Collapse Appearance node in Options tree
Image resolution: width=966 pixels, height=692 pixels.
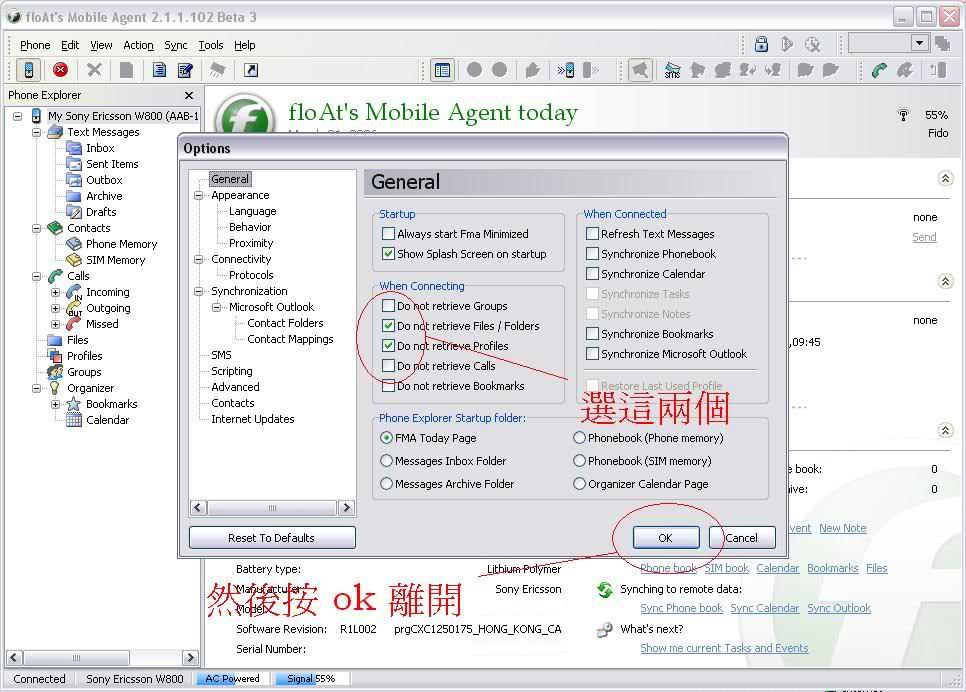[x=198, y=195]
